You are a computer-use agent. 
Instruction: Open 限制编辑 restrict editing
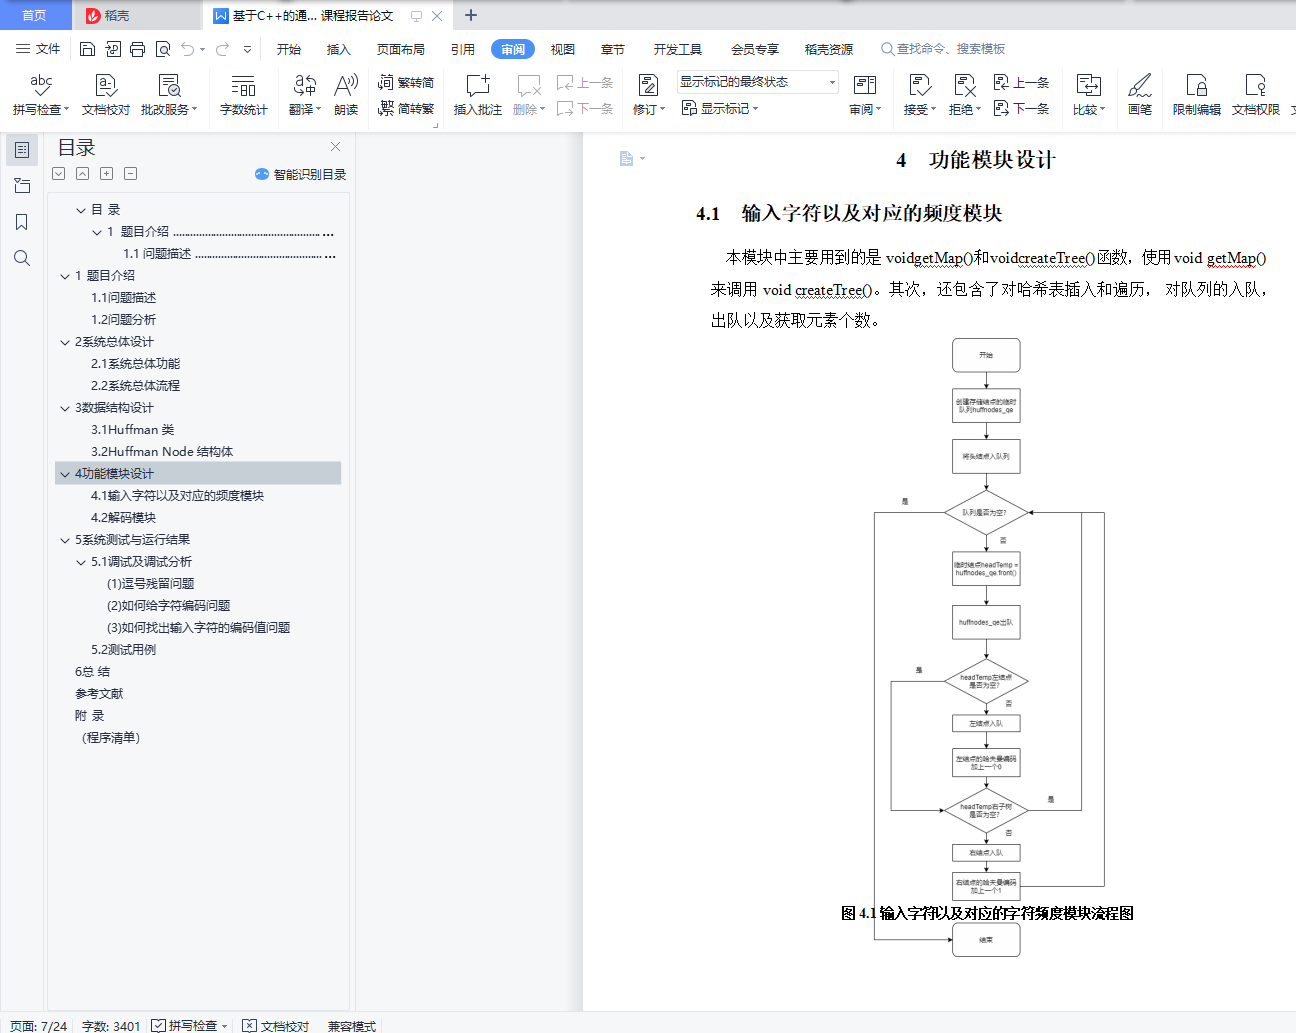(1197, 95)
